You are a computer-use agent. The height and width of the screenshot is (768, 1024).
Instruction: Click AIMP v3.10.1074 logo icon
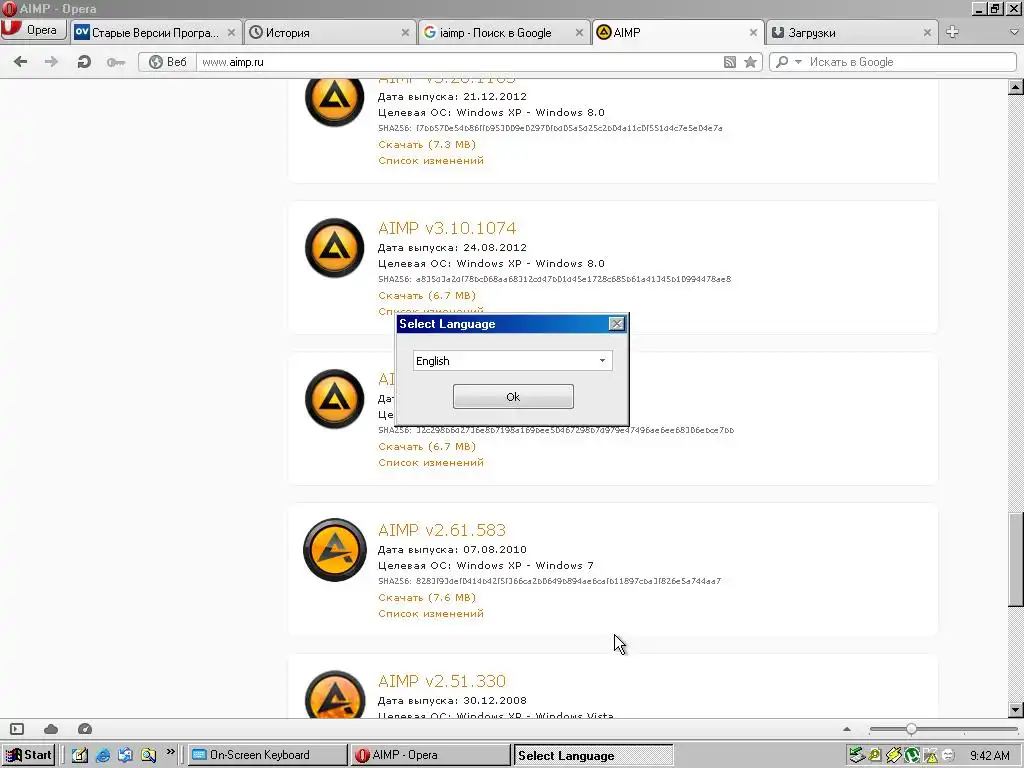point(334,248)
